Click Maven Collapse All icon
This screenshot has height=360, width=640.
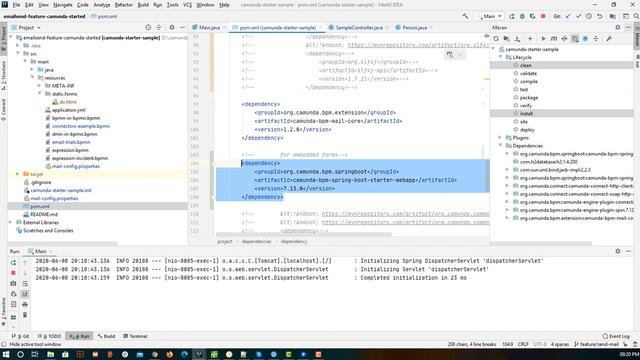[596, 39]
